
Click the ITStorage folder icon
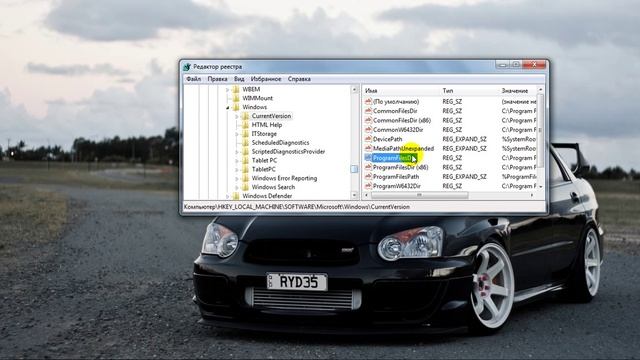coord(245,134)
